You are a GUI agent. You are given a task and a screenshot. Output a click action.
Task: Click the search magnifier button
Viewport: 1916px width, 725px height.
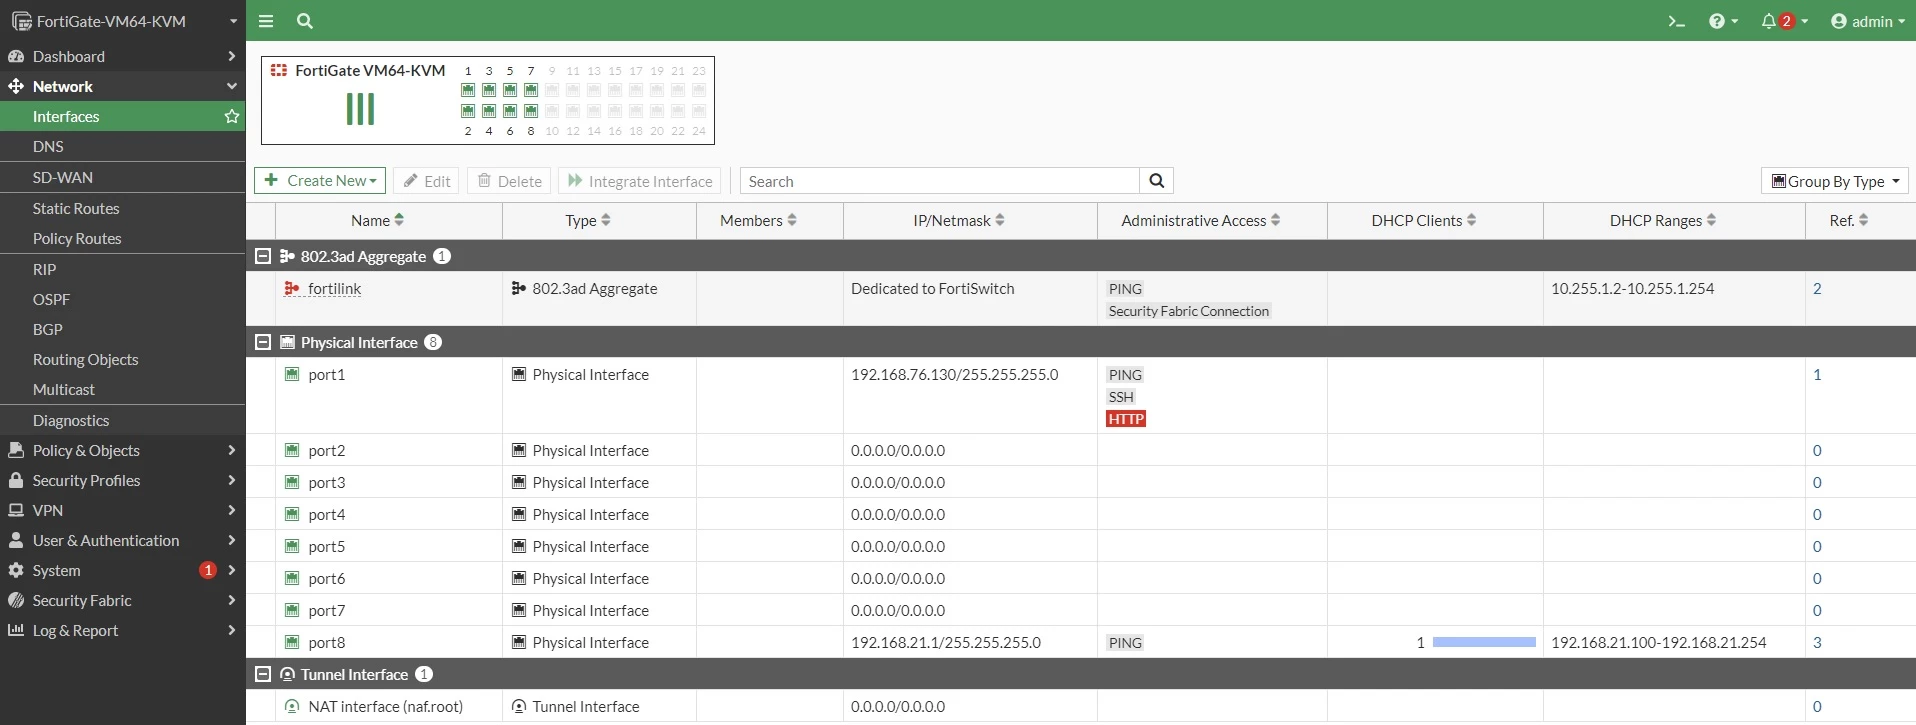click(x=1156, y=181)
